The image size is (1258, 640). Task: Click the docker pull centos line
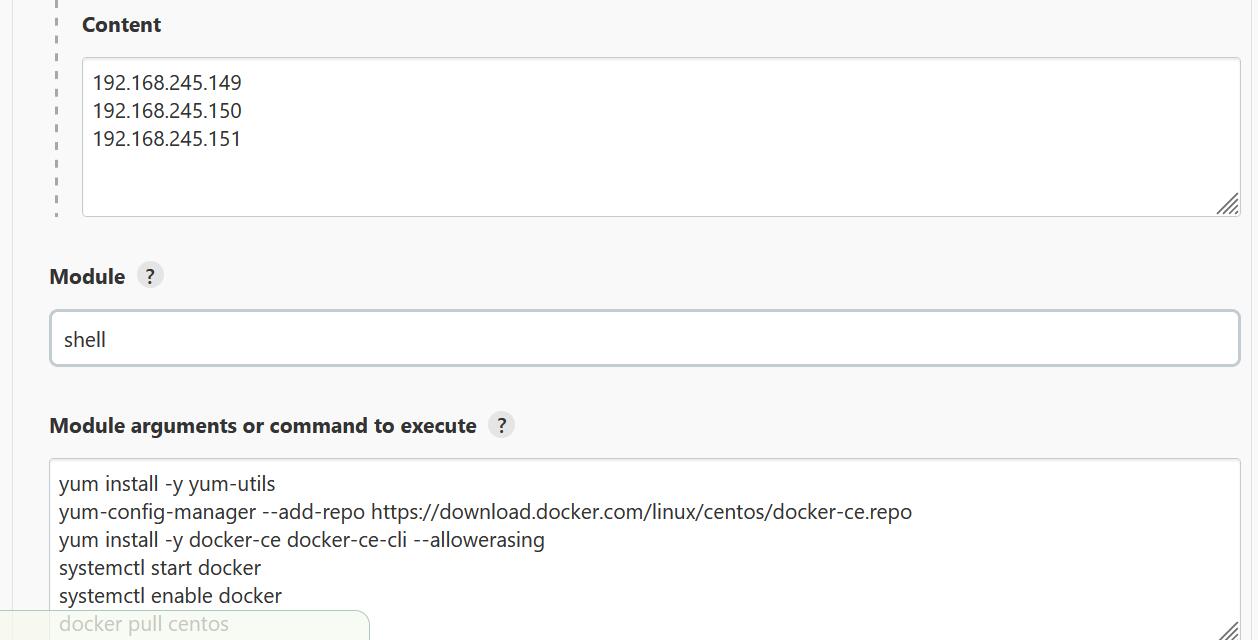coord(144,624)
